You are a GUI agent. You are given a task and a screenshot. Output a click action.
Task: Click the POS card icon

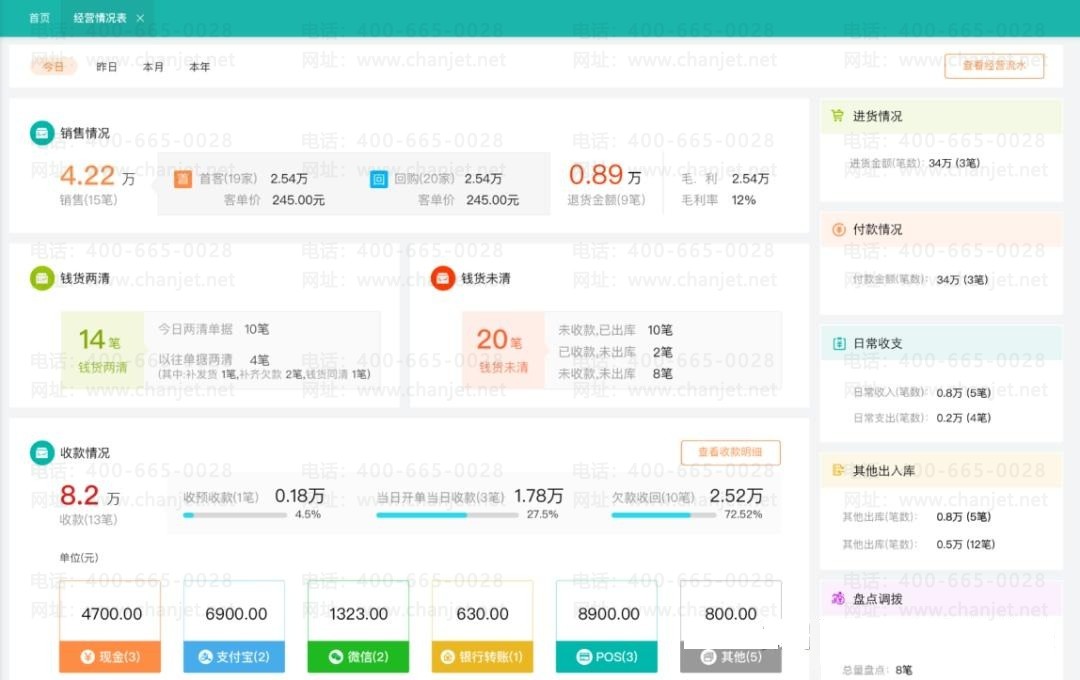pyautogui.click(x=584, y=657)
